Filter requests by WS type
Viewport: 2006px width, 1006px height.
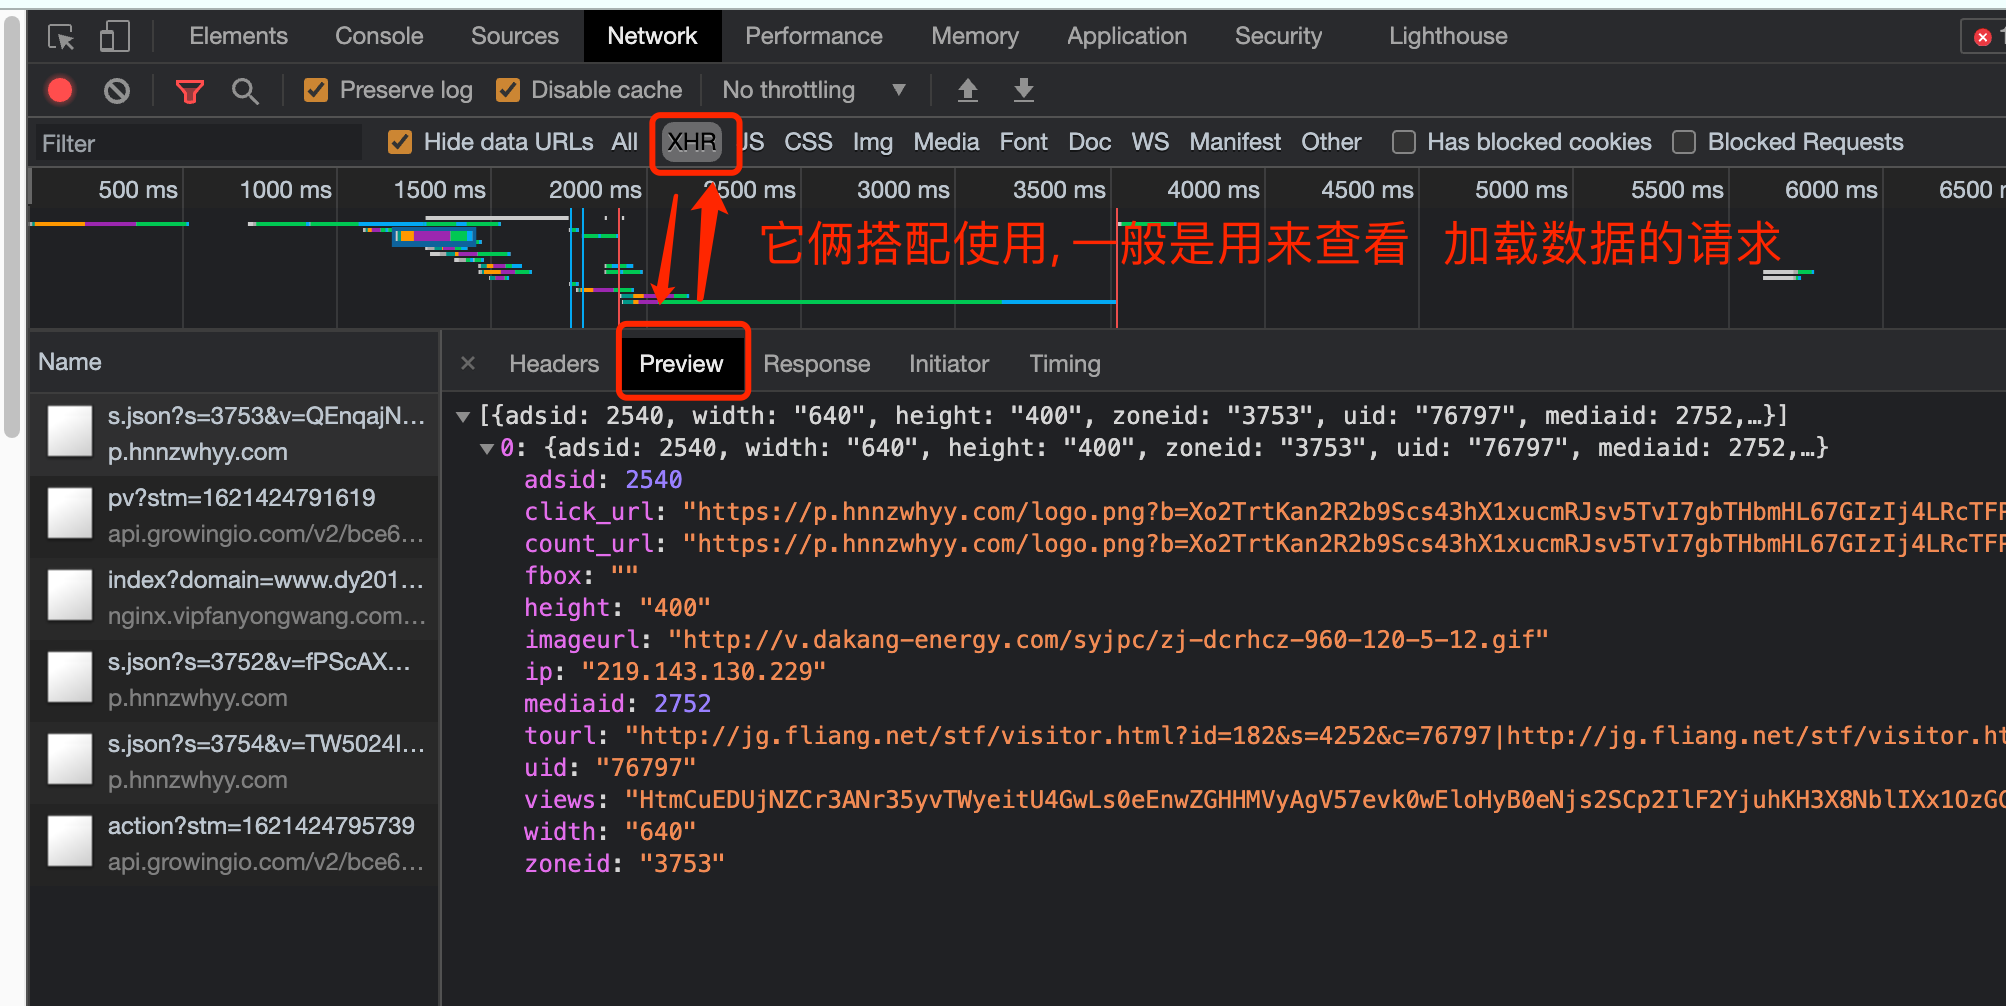pos(1150,142)
